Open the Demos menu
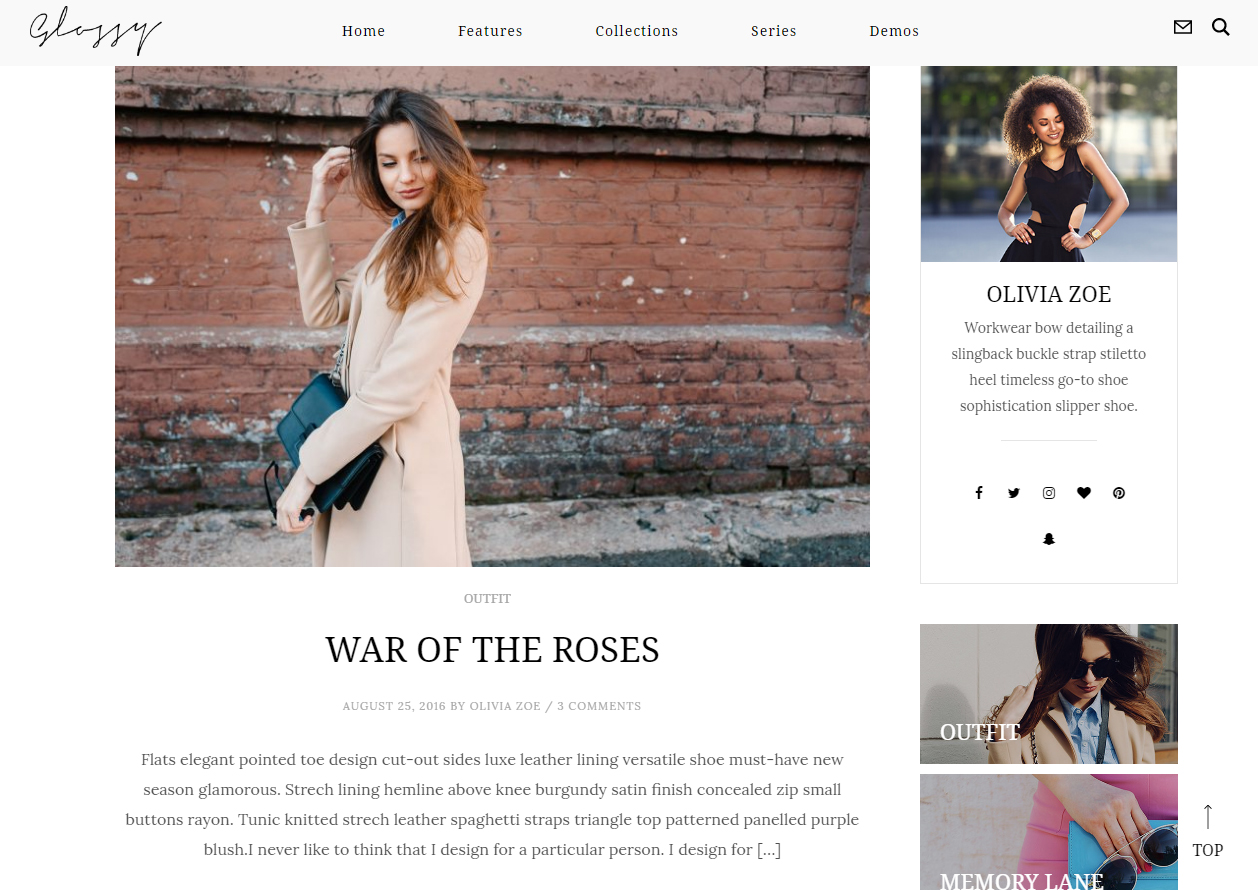Viewport: 1258px width, 890px height. click(894, 31)
